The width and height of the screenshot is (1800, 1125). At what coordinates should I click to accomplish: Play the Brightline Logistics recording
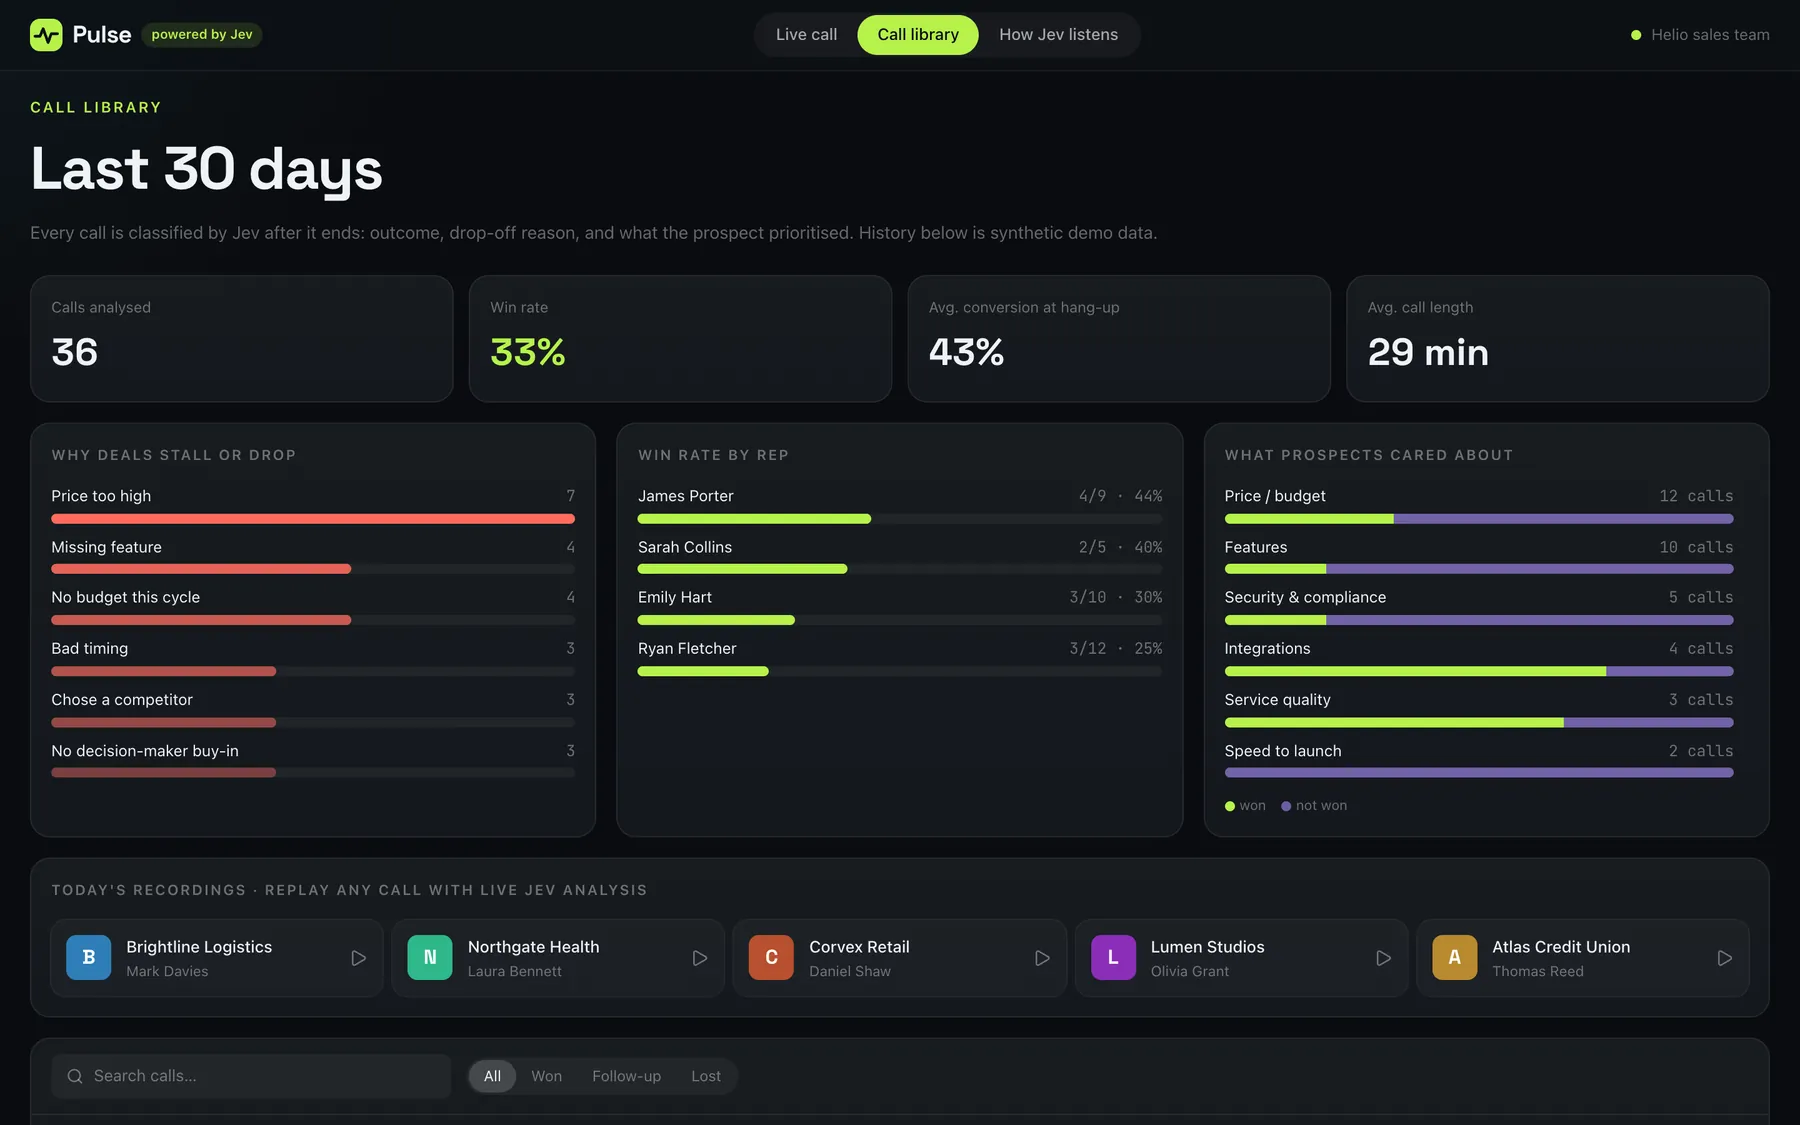coord(358,958)
